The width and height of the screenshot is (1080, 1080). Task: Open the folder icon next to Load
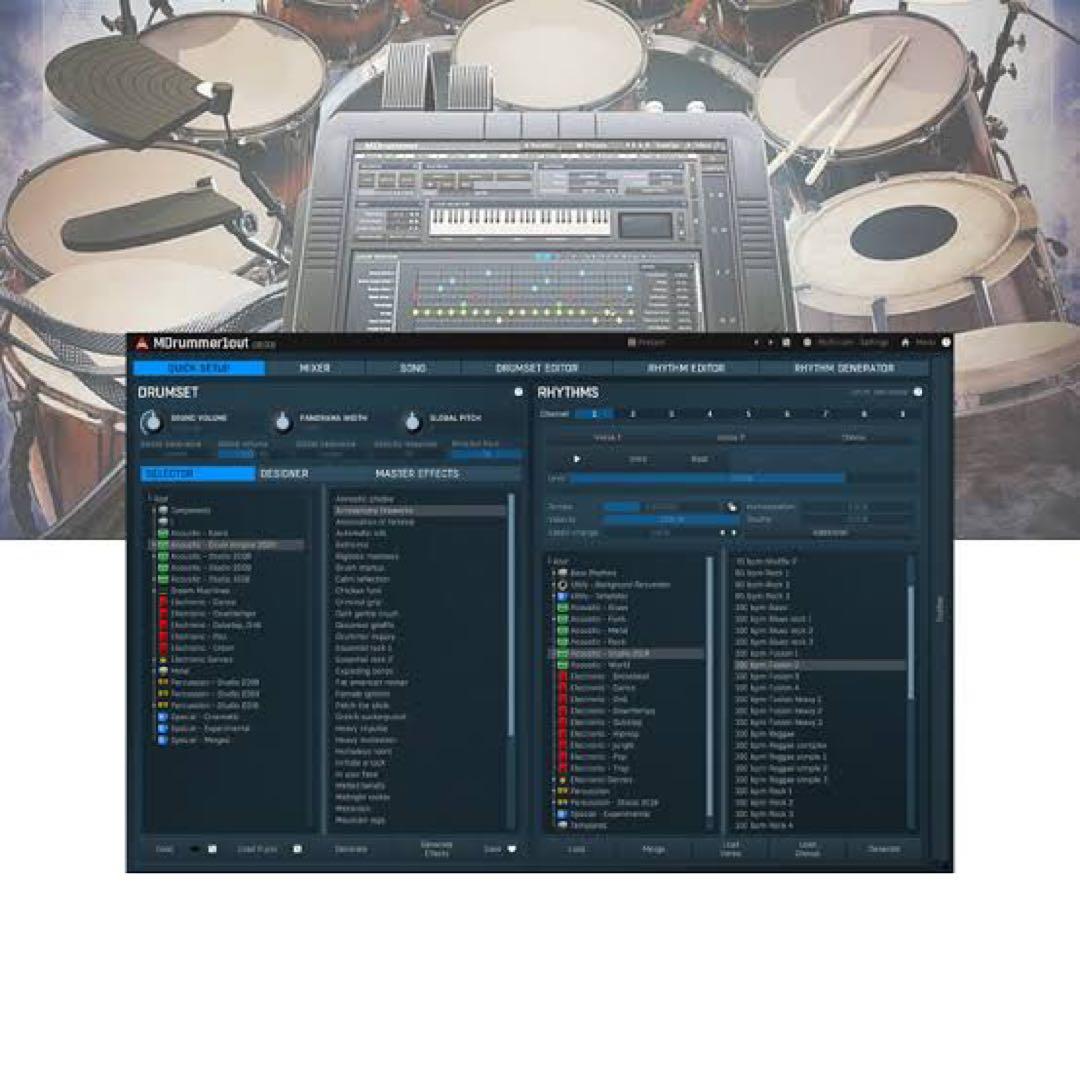click(211, 849)
